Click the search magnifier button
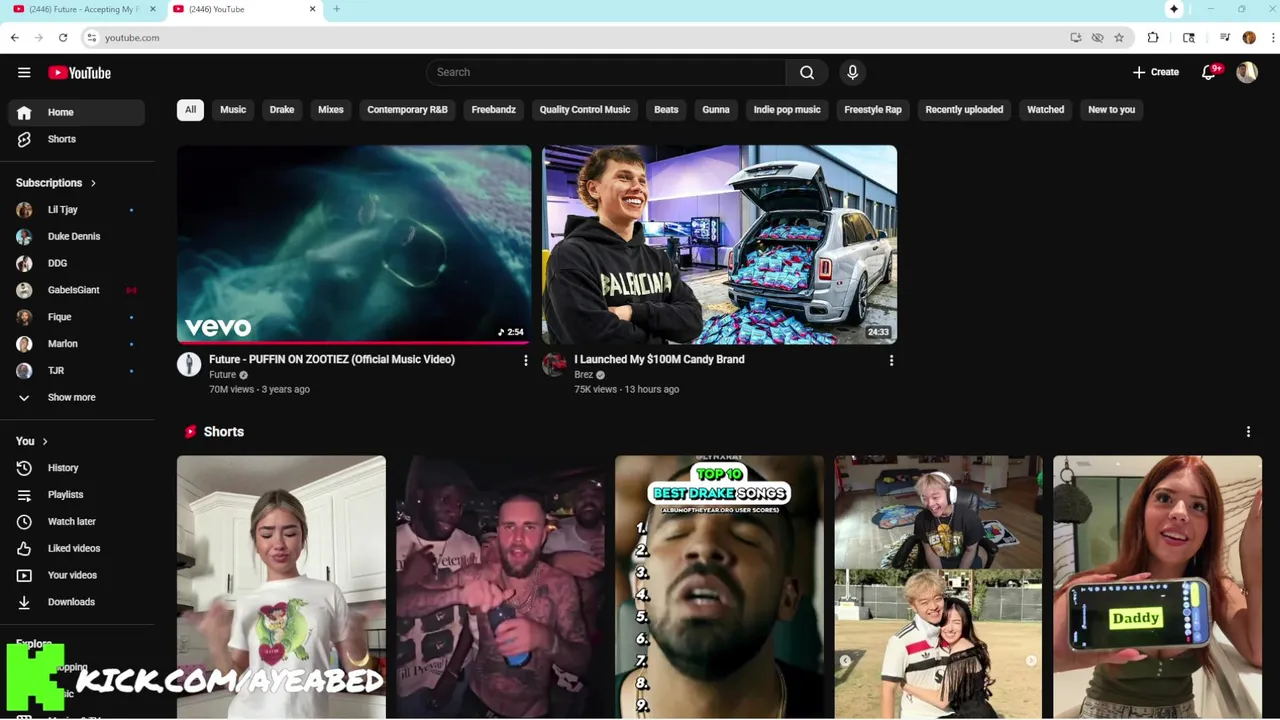 coord(807,72)
